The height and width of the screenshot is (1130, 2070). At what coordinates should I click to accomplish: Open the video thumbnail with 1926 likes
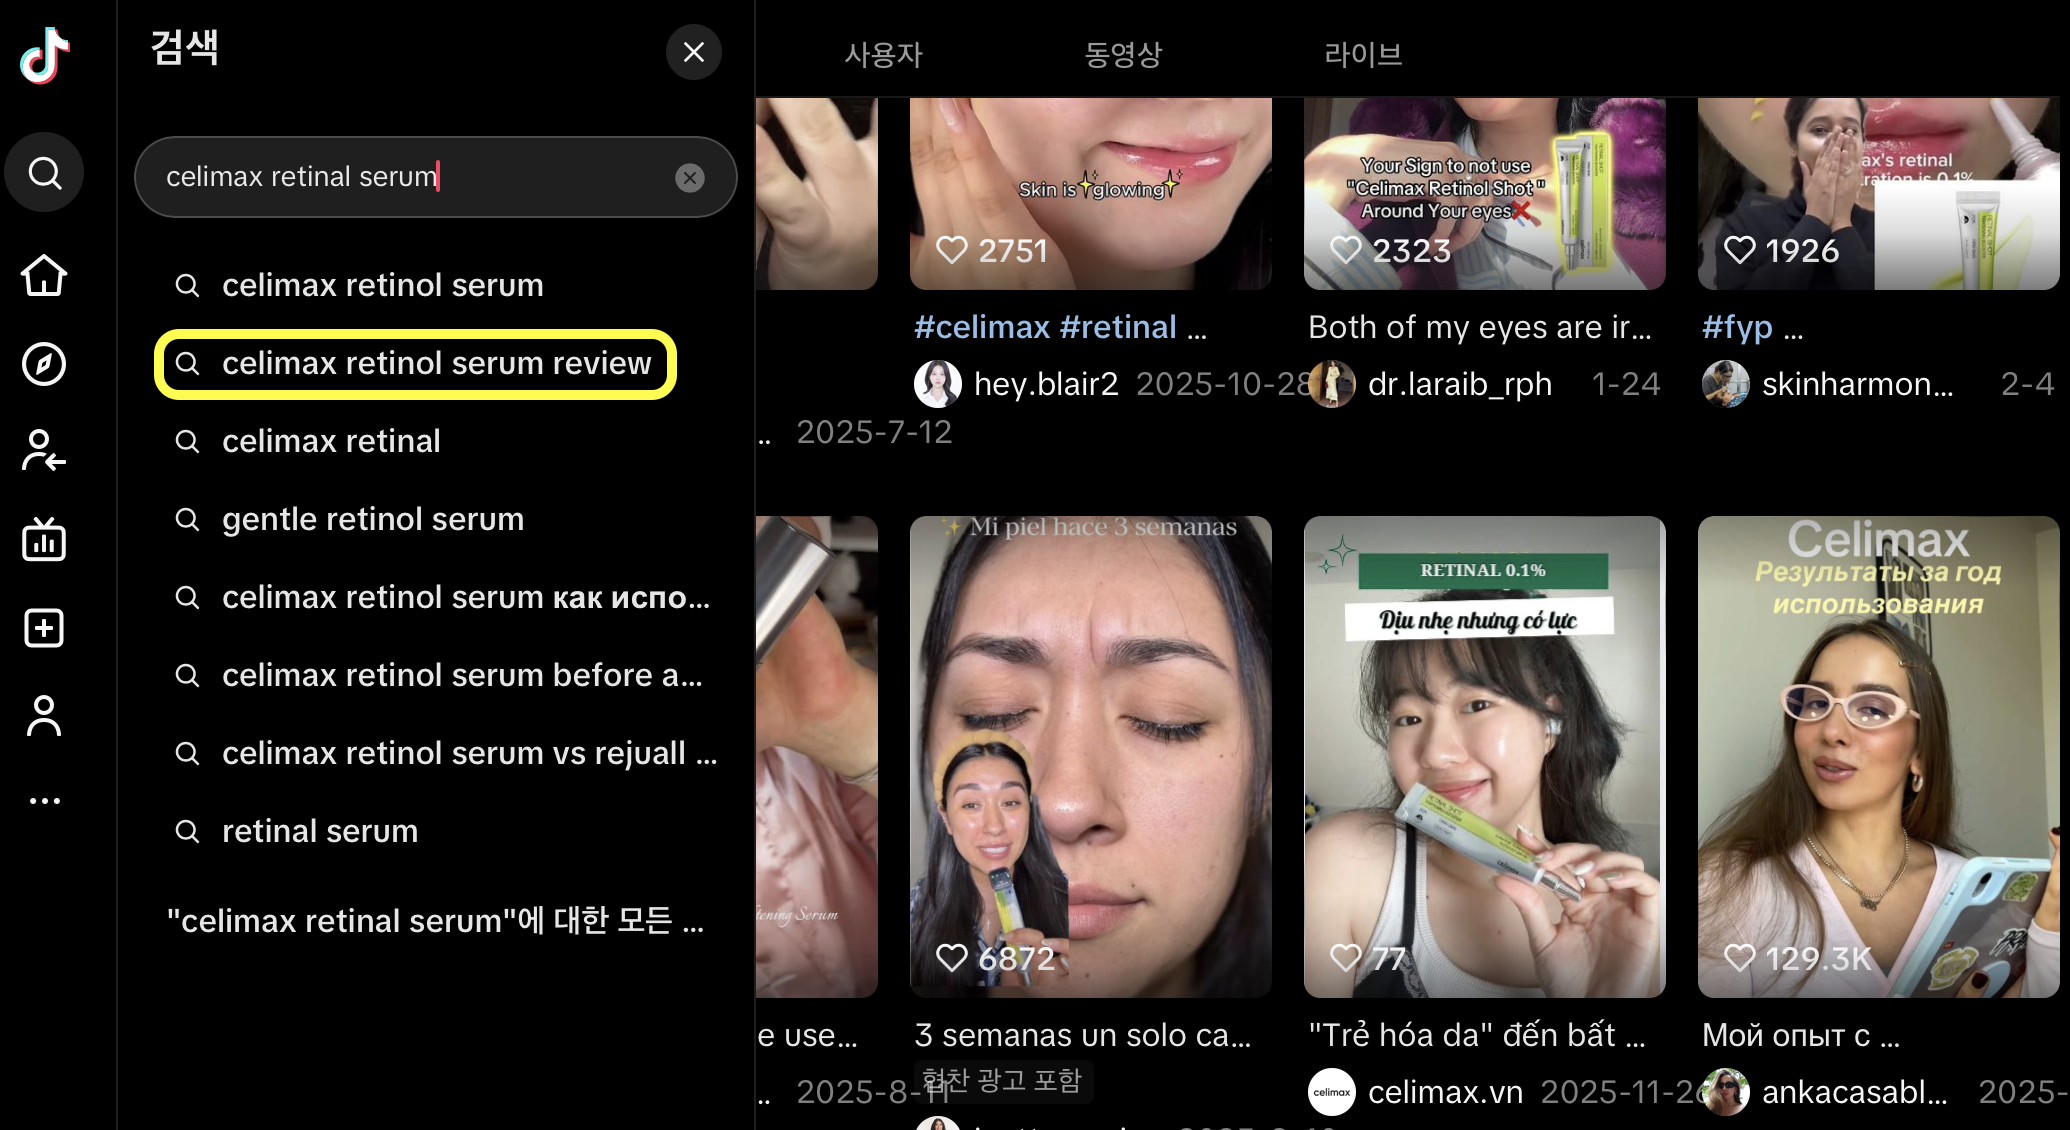(1879, 193)
